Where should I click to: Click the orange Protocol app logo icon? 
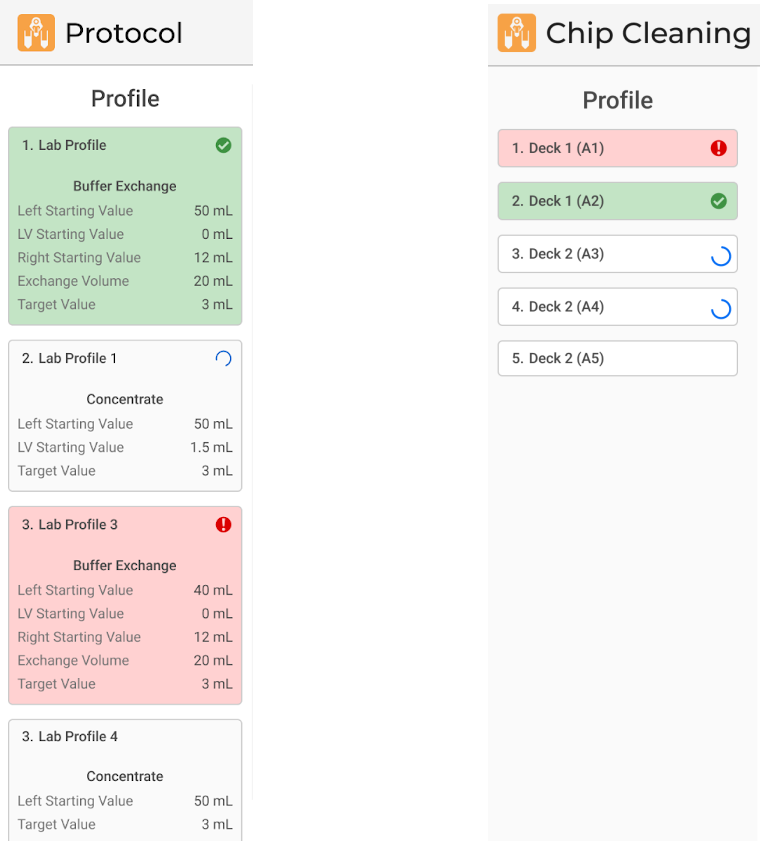point(36,33)
